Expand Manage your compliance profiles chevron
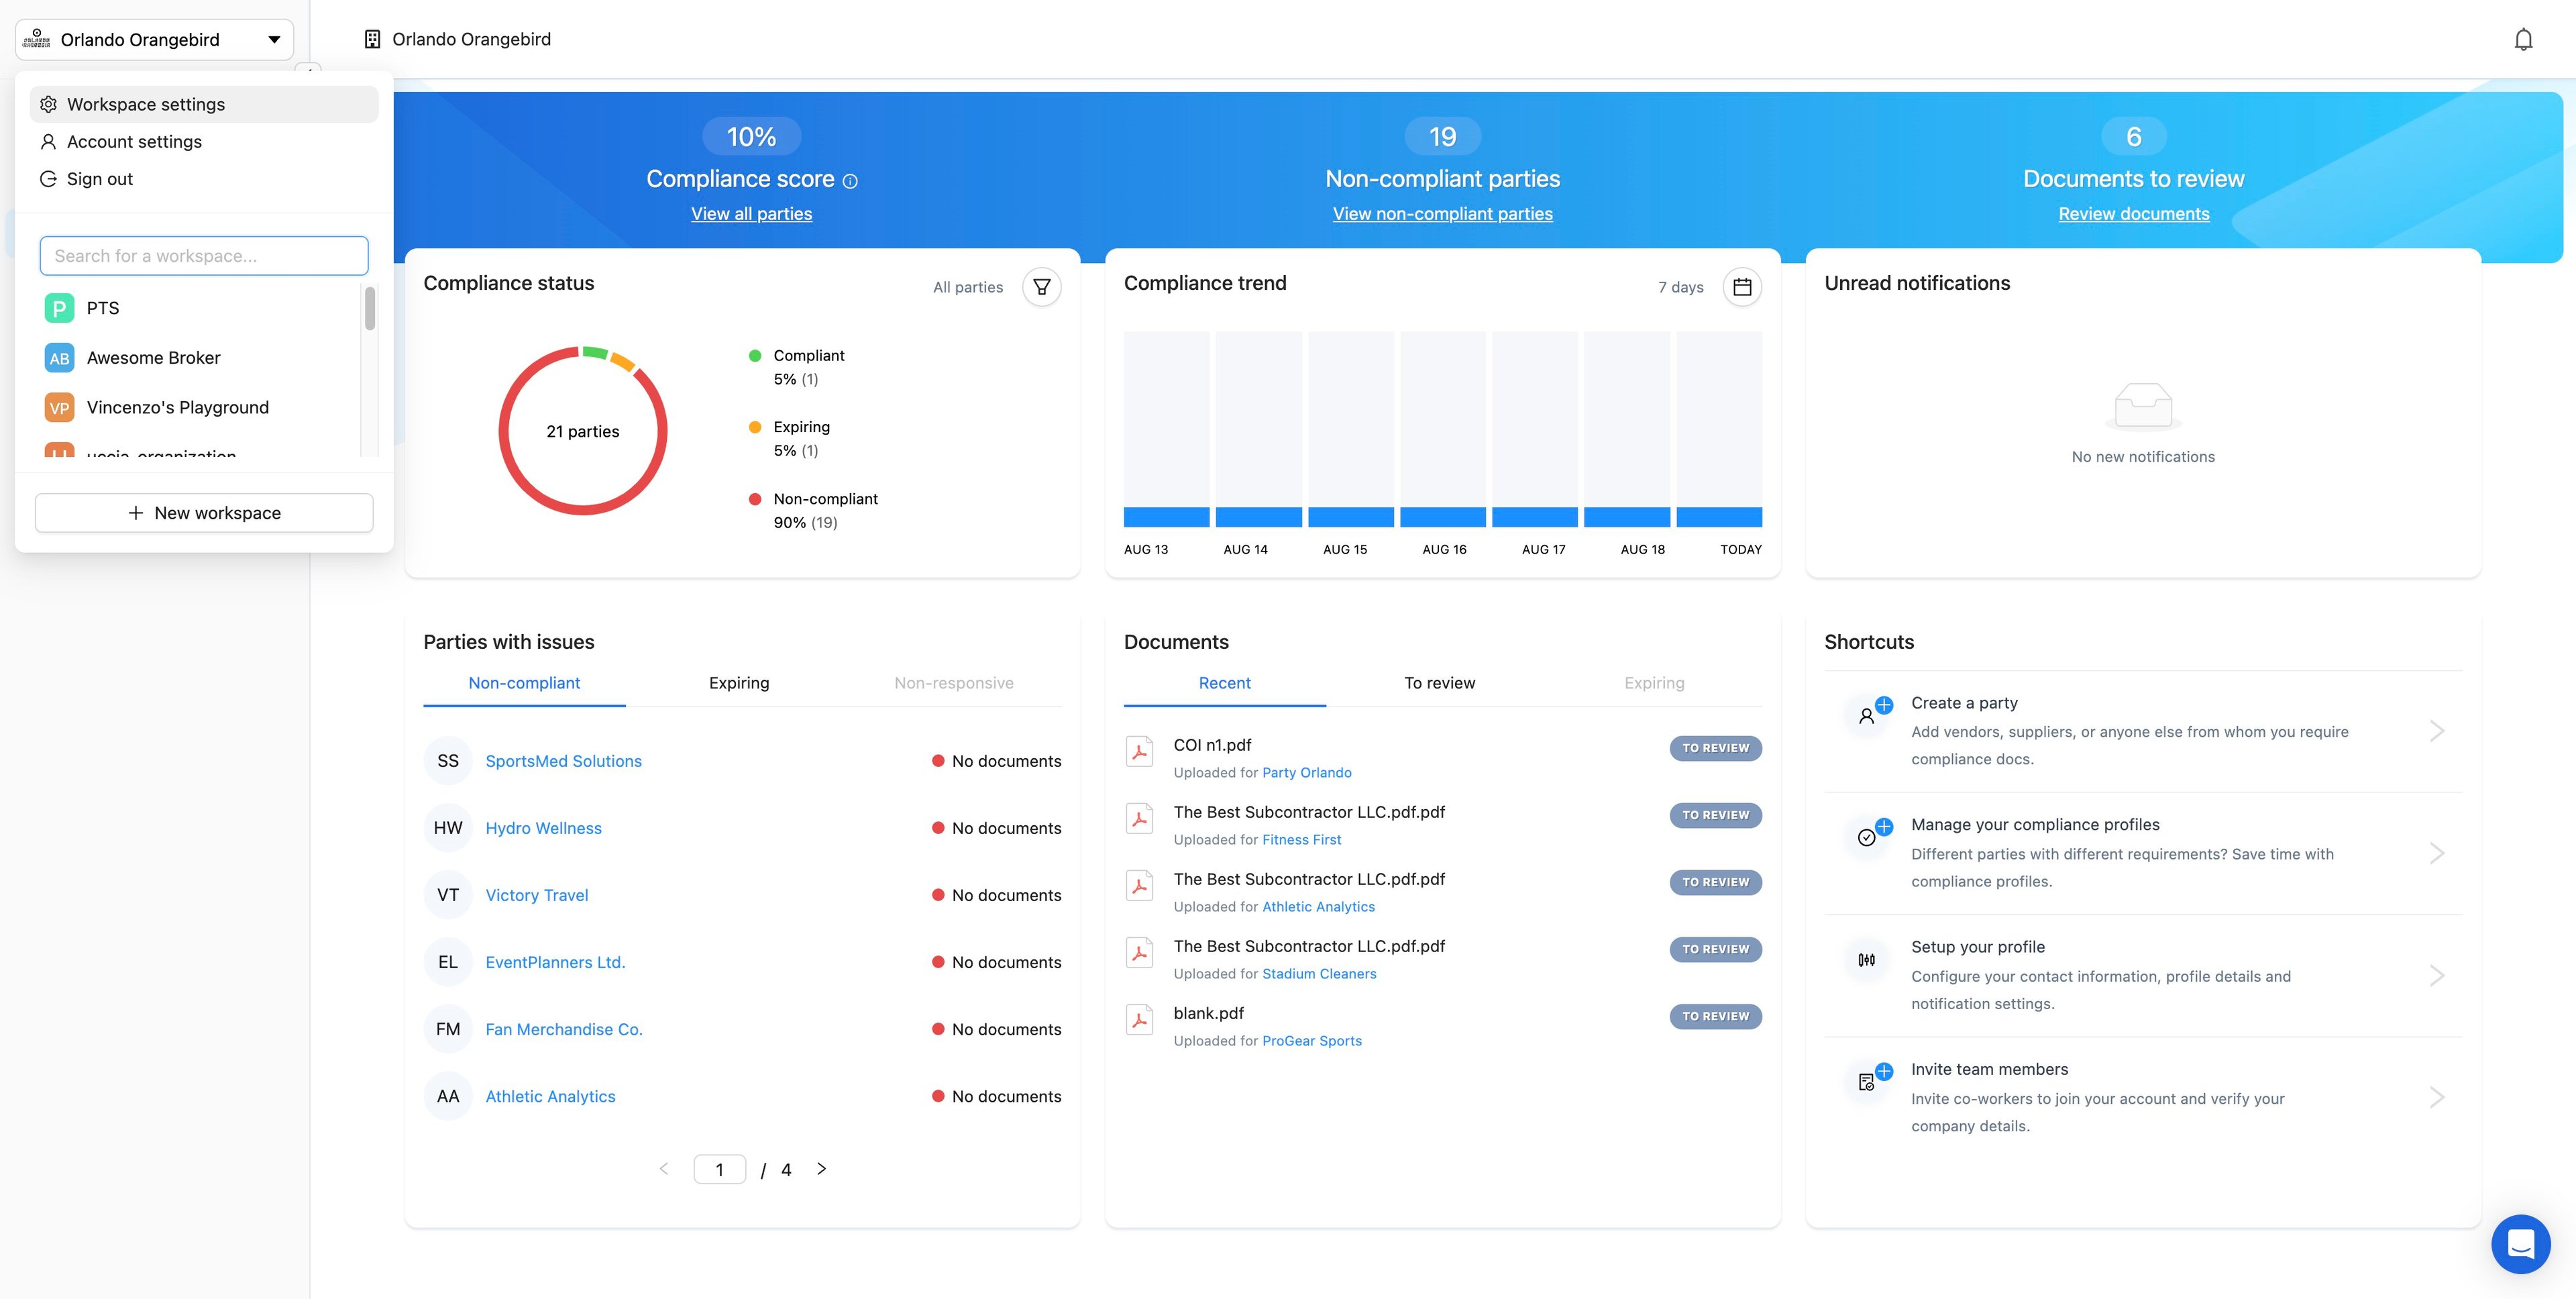 (2437, 853)
